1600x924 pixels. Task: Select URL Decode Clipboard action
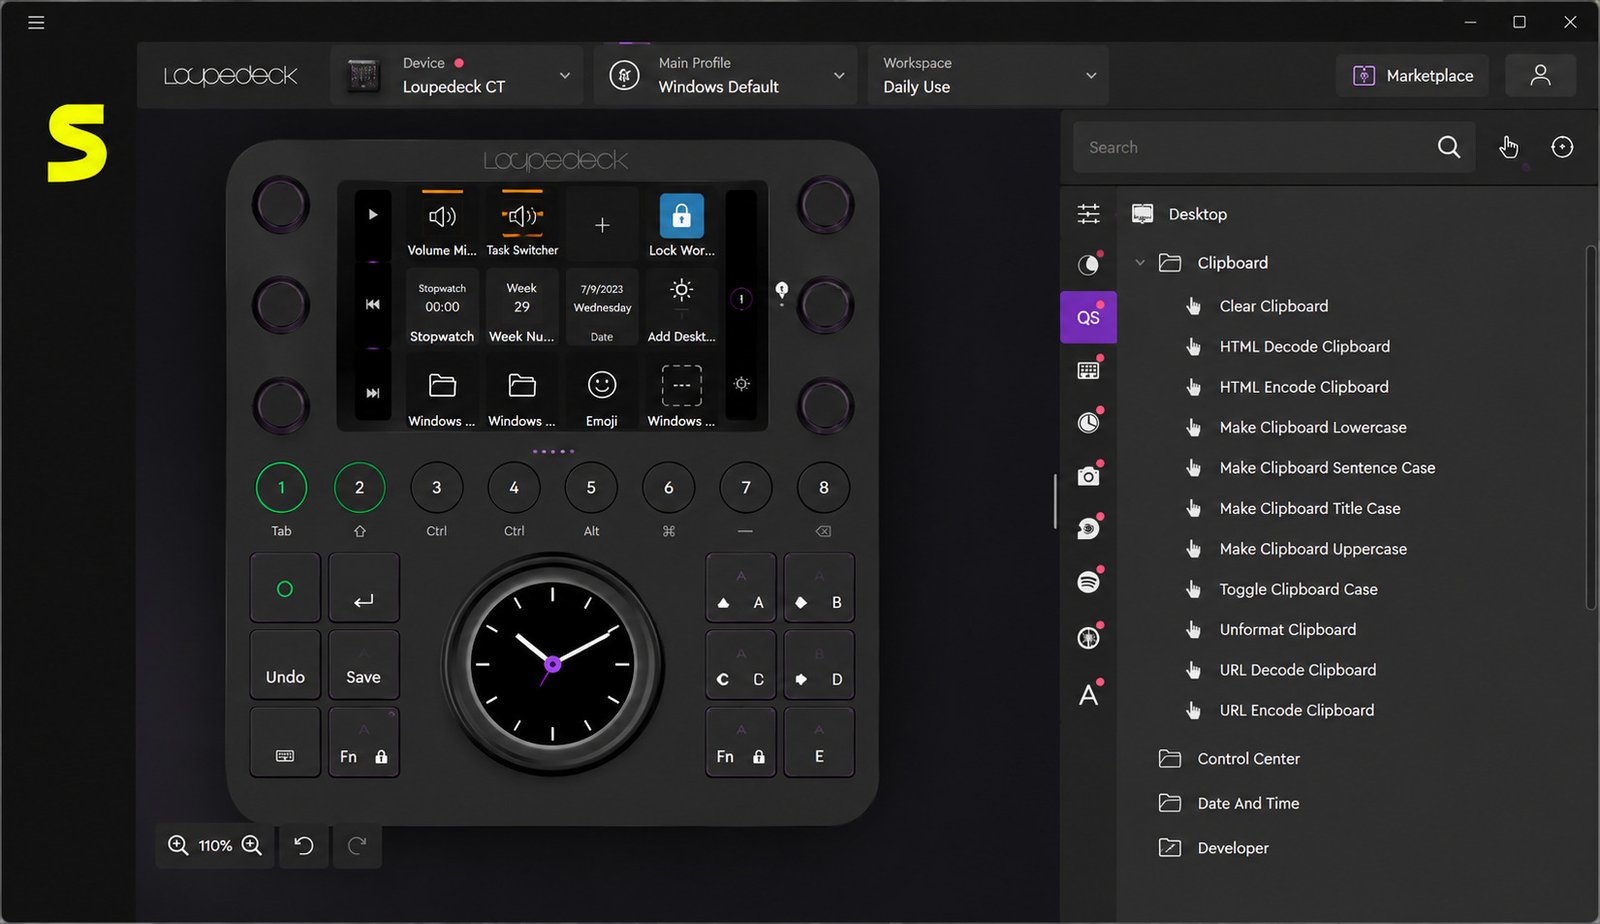click(1298, 669)
